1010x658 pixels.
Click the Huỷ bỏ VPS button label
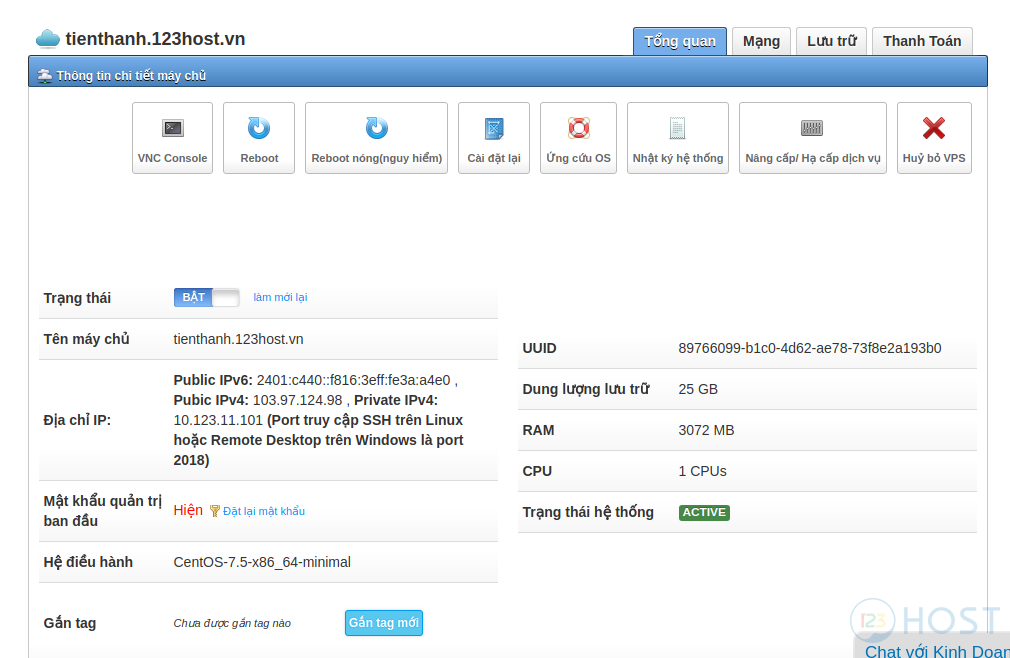(934, 158)
